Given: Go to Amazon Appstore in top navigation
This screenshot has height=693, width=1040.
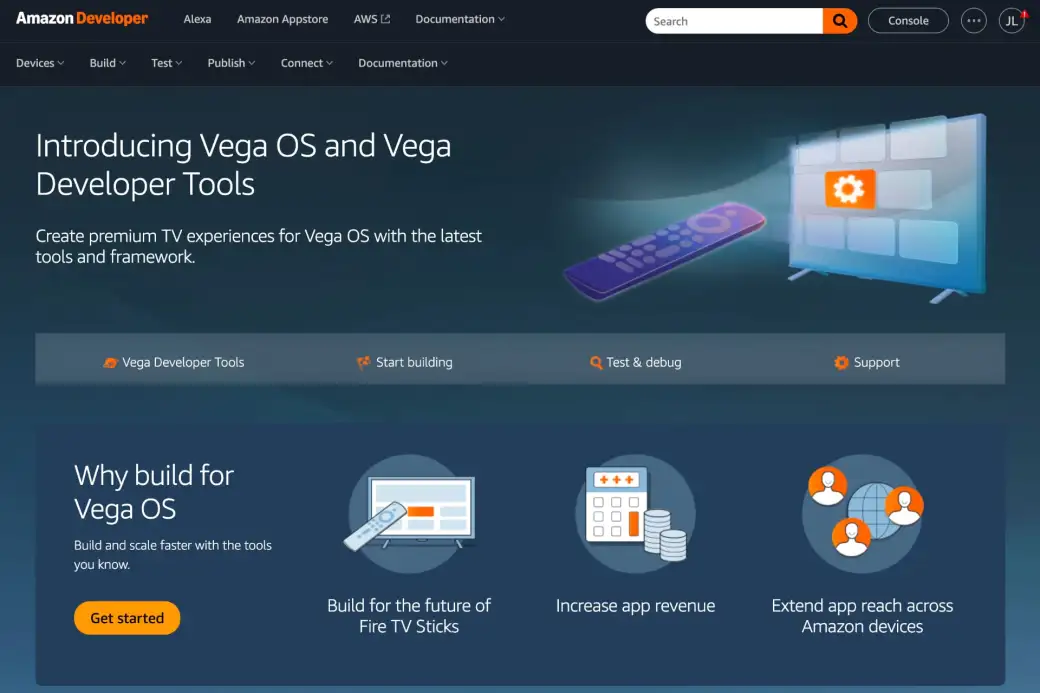Looking at the screenshot, I should [283, 19].
